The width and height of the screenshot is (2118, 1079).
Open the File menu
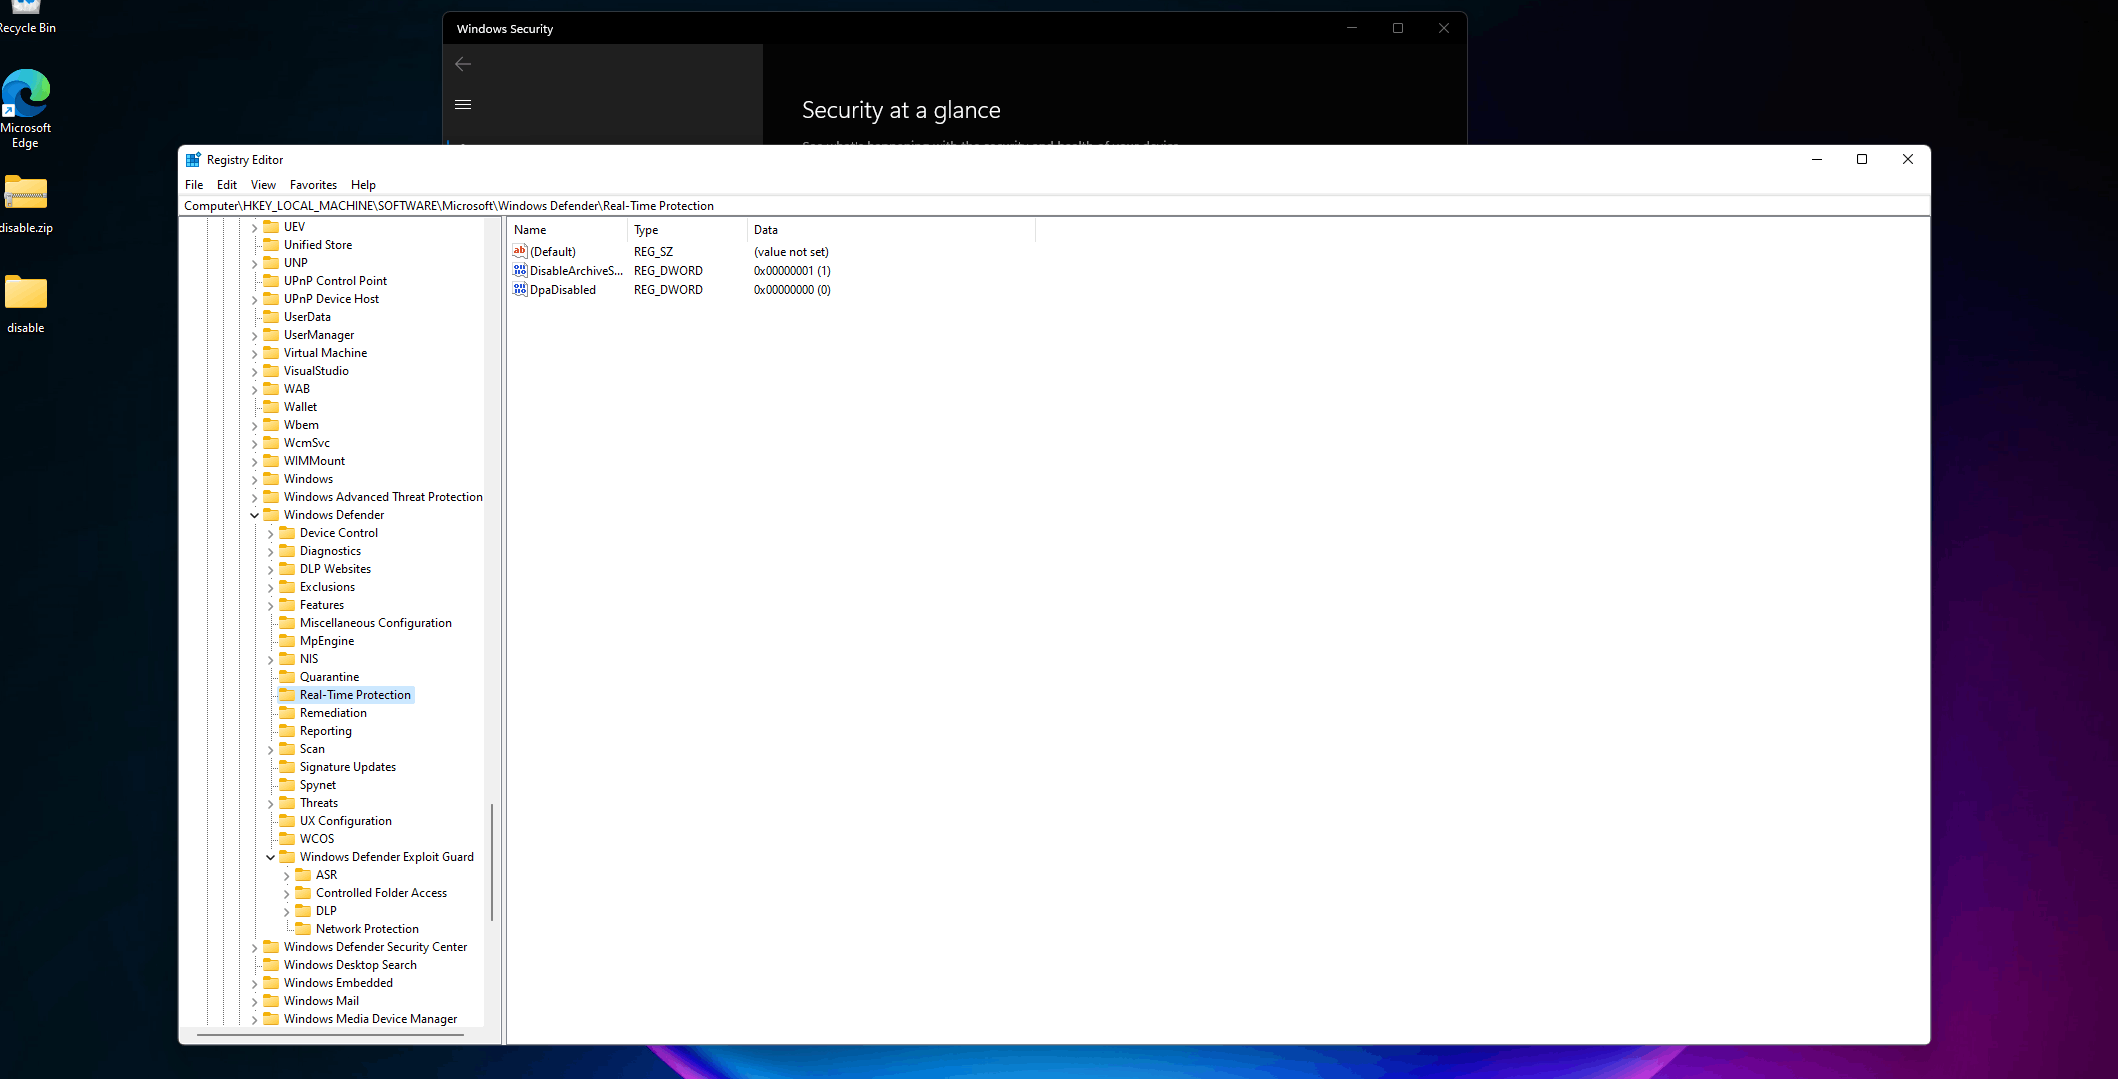[194, 185]
